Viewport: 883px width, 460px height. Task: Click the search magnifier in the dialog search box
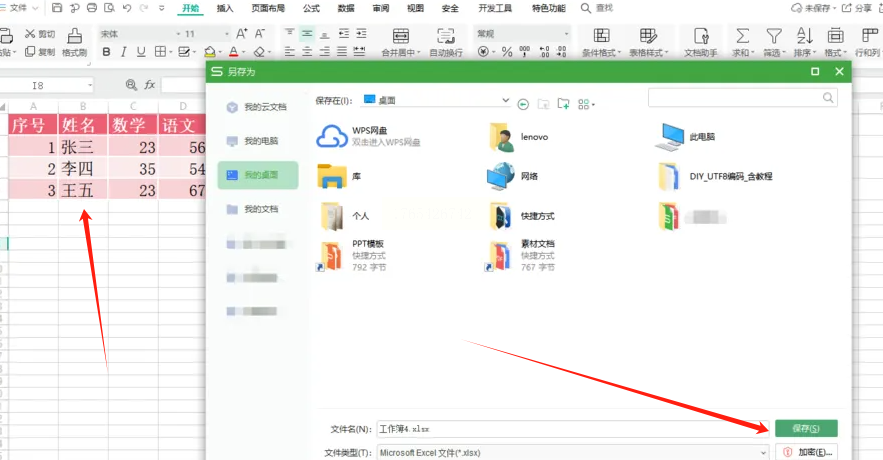pos(828,97)
